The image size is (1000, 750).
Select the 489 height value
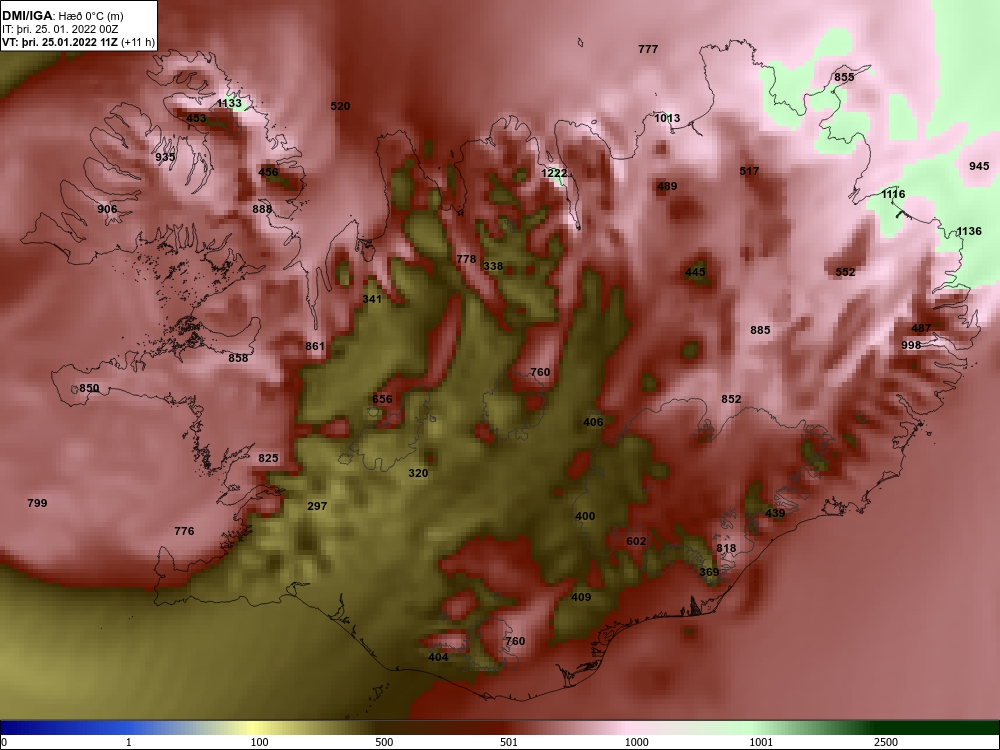pyautogui.click(x=667, y=186)
